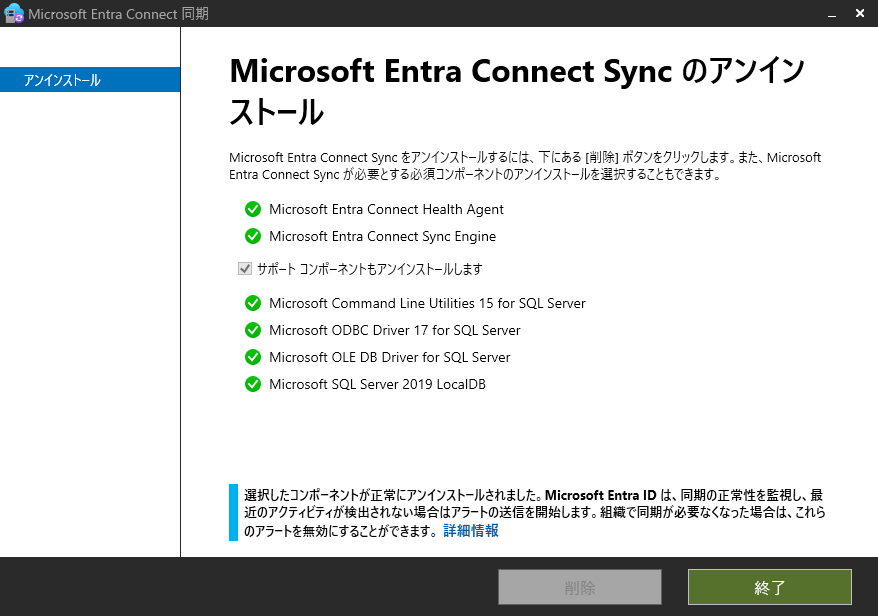Open the 詳細情報 link
The height and width of the screenshot is (616, 878).
pos(471,530)
